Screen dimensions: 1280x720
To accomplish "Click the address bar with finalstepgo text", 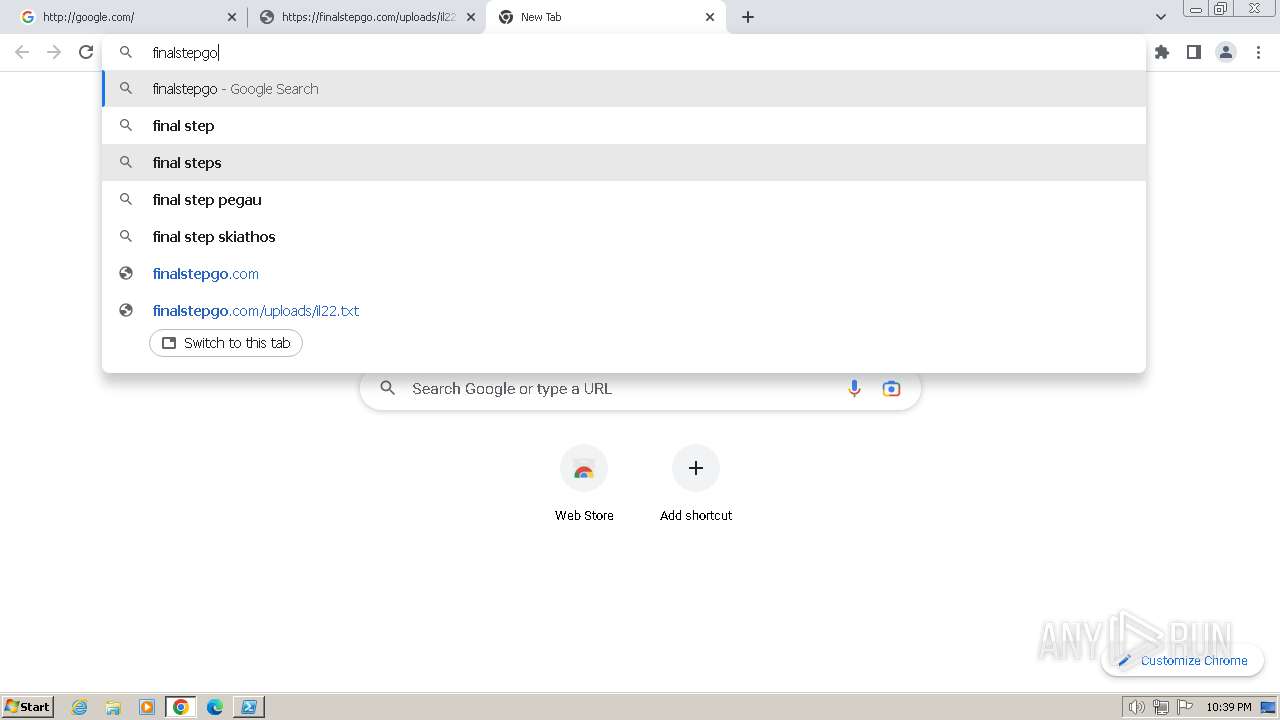I will (624, 53).
